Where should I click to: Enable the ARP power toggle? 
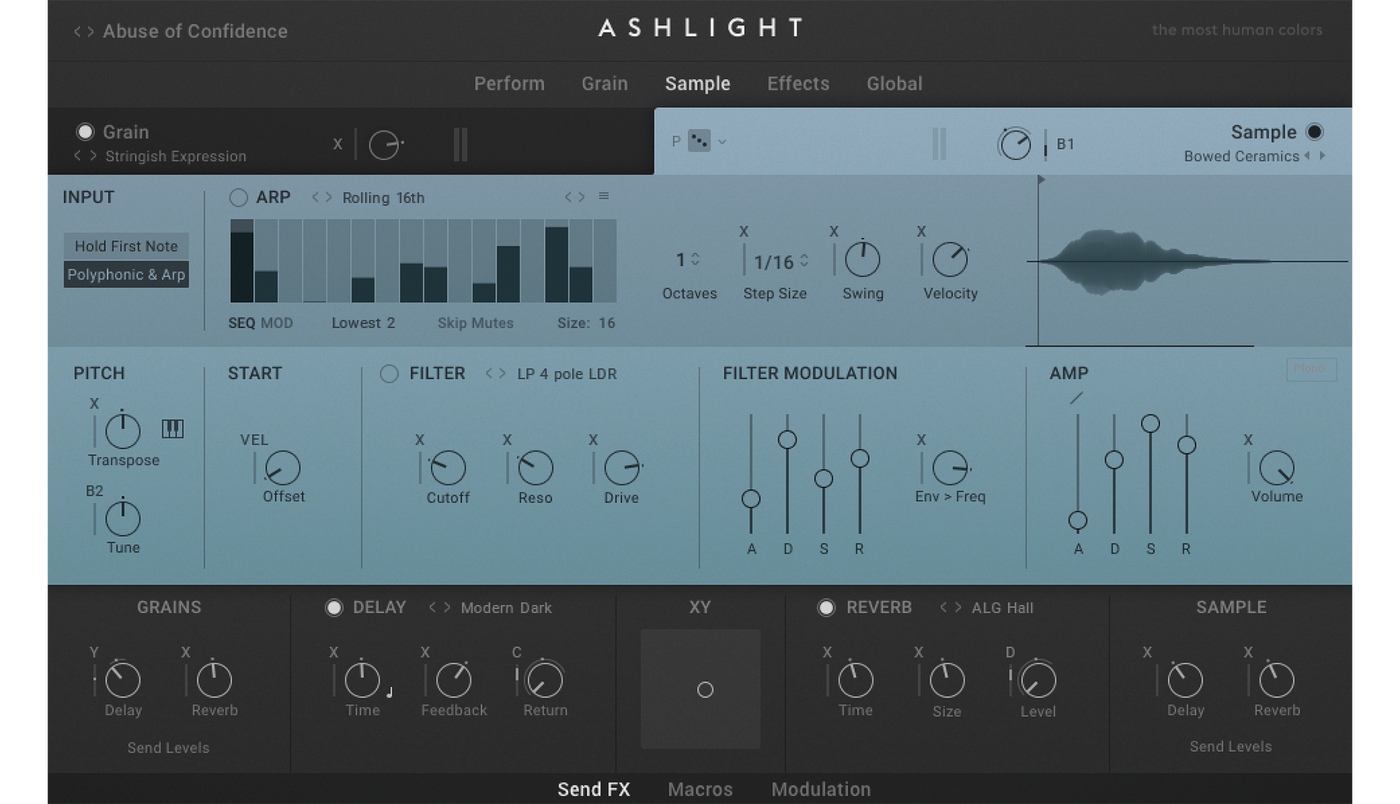point(238,197)
